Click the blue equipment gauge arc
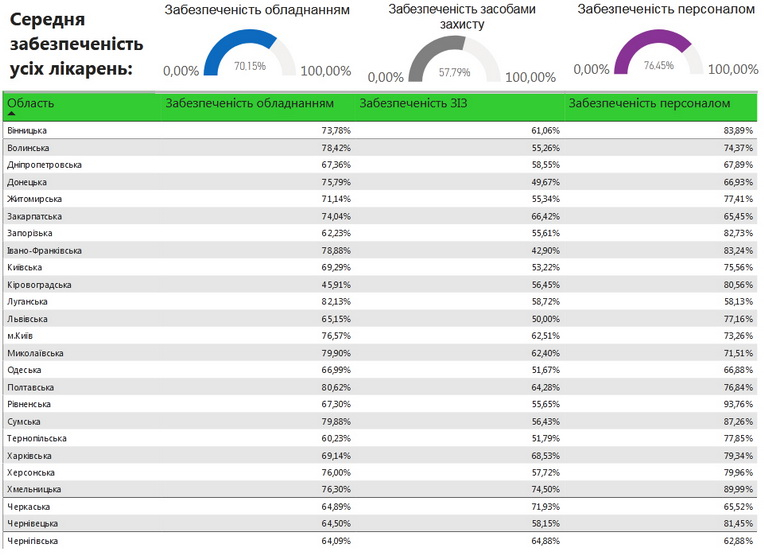This screenshot has height=560, width=764. 222,43
